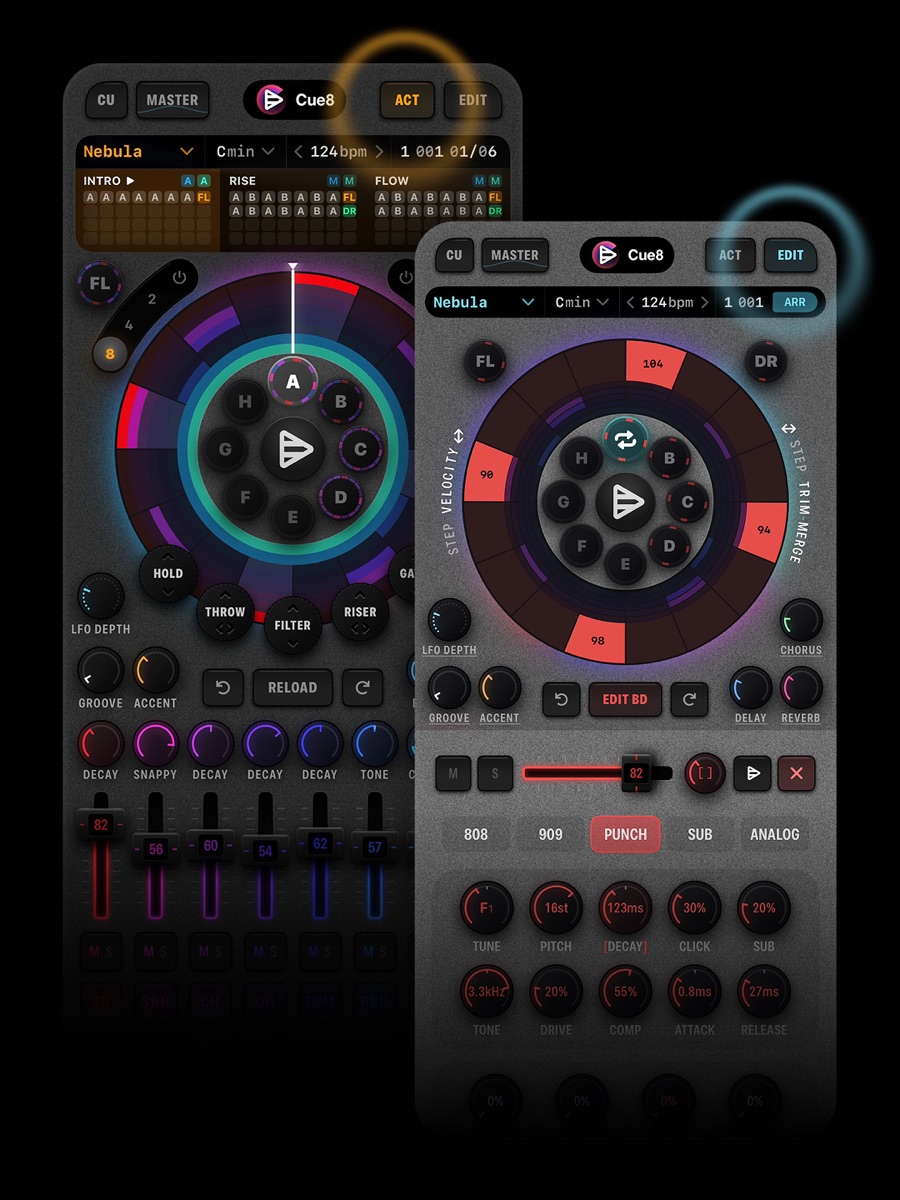Click the redo icon right of RELOAD

pos(362,688)
